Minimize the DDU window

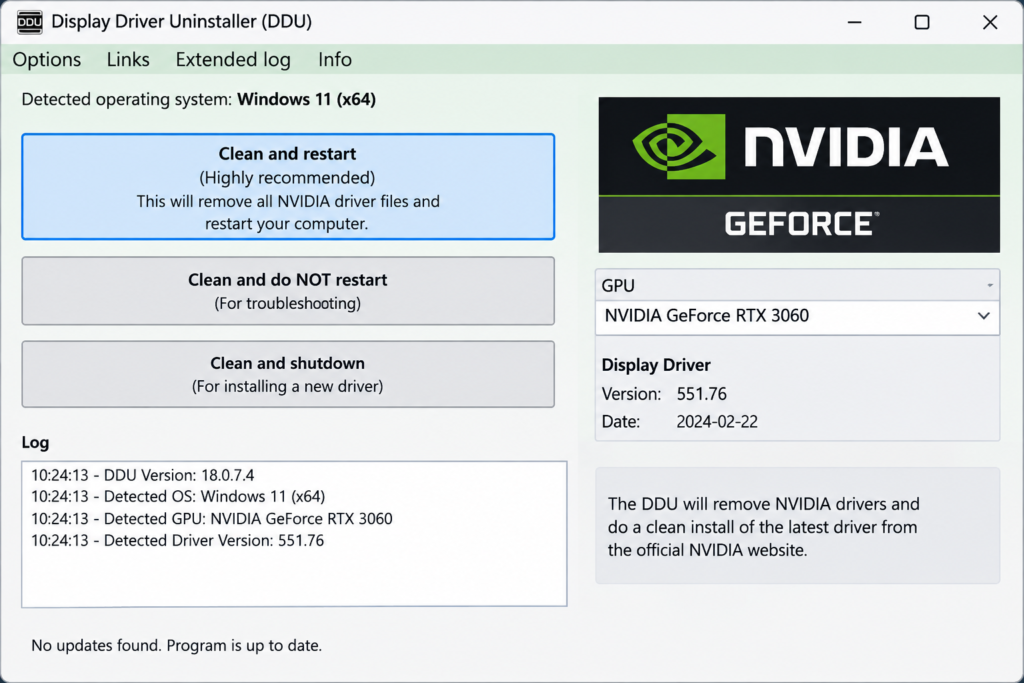(x=854, y=22)
